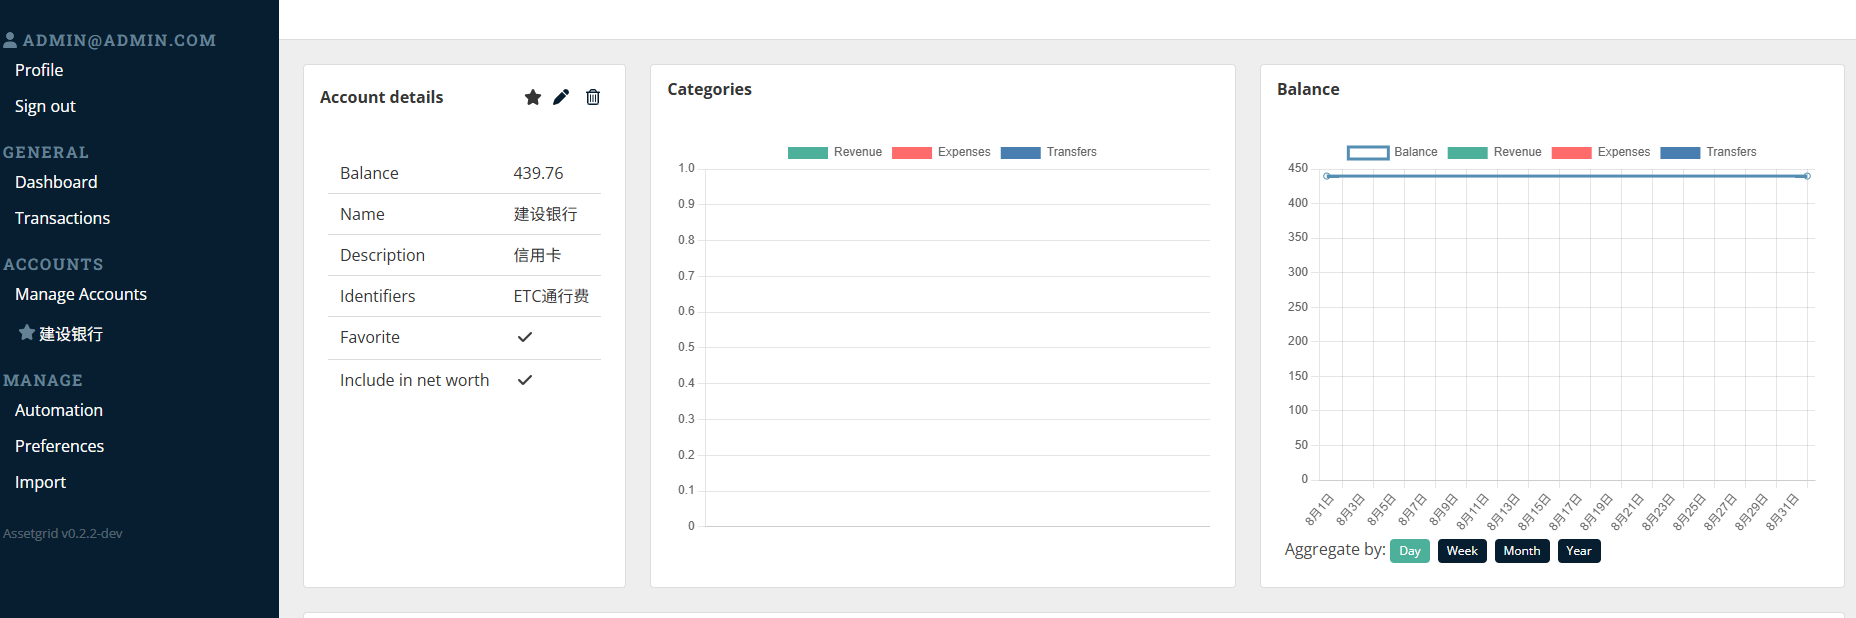Toggle Transfers series in Categories legend

point(1049,152)
